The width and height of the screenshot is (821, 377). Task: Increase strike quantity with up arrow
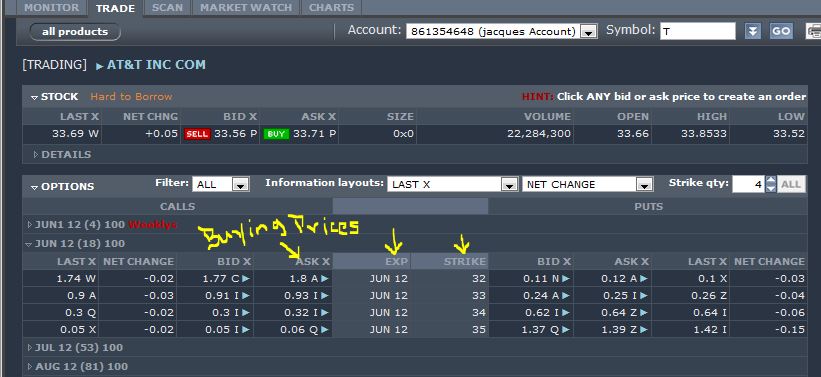(x=770, y=180)
